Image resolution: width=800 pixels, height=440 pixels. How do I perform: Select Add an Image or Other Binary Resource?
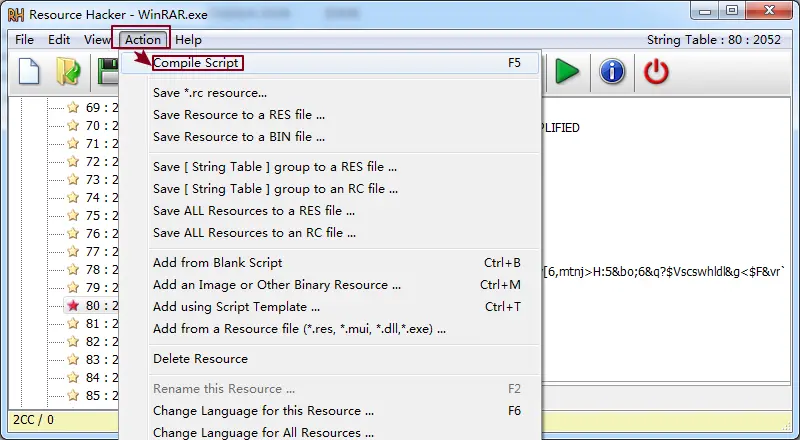click(330, 285)
